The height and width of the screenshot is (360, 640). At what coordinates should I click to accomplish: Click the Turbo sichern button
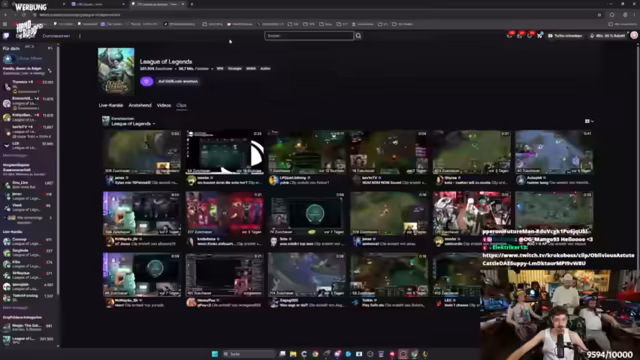click(x=565, y=36)
